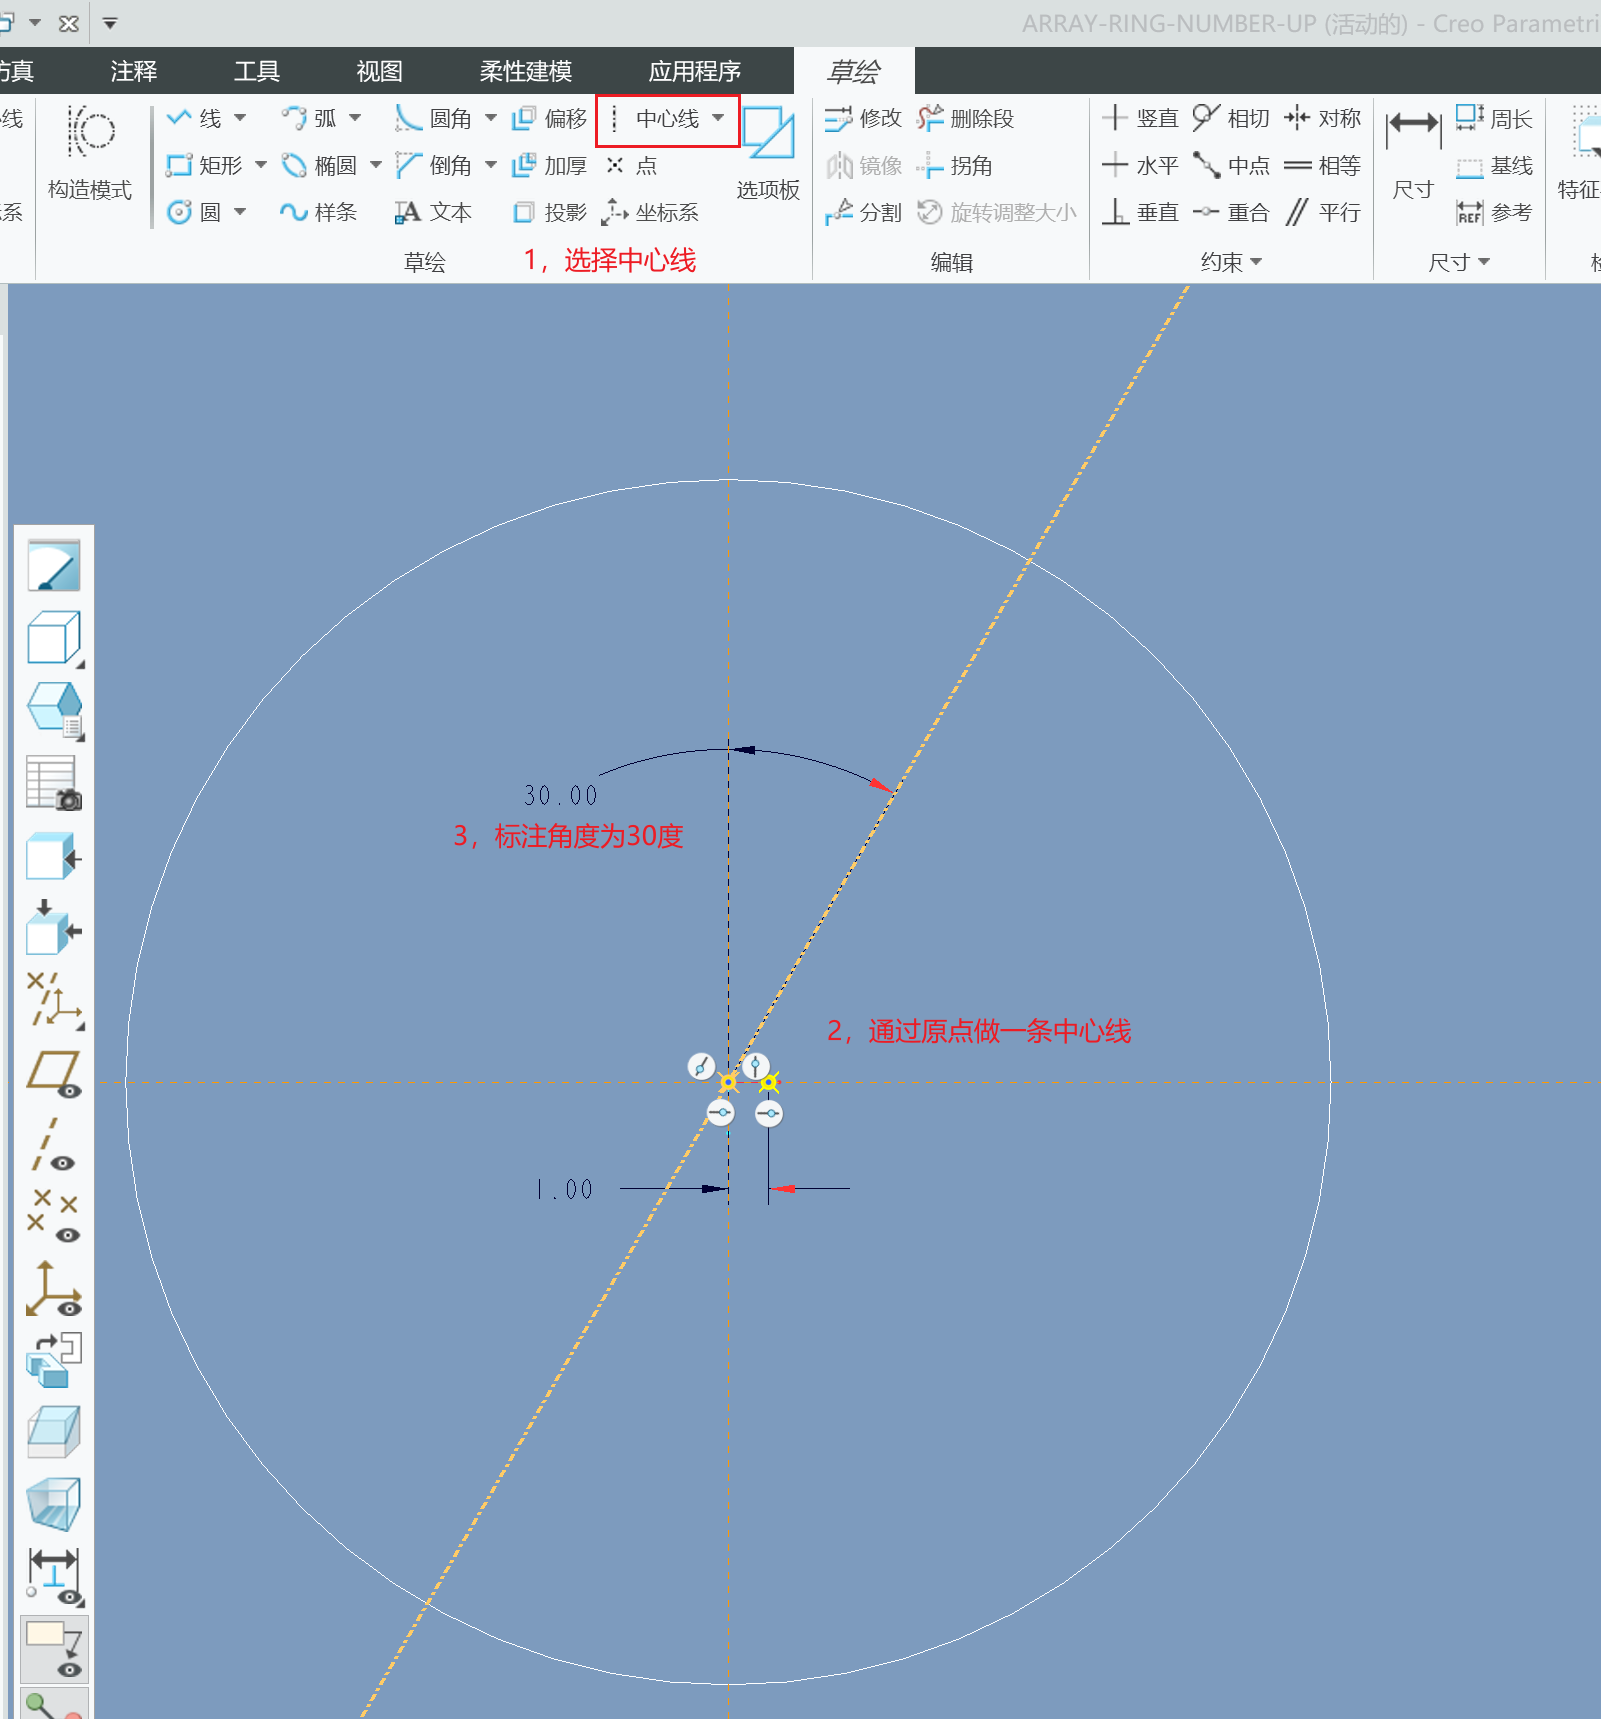
Task: Toggle coordinate system display in side toolbar
Action: click(x=54, y=1289)
